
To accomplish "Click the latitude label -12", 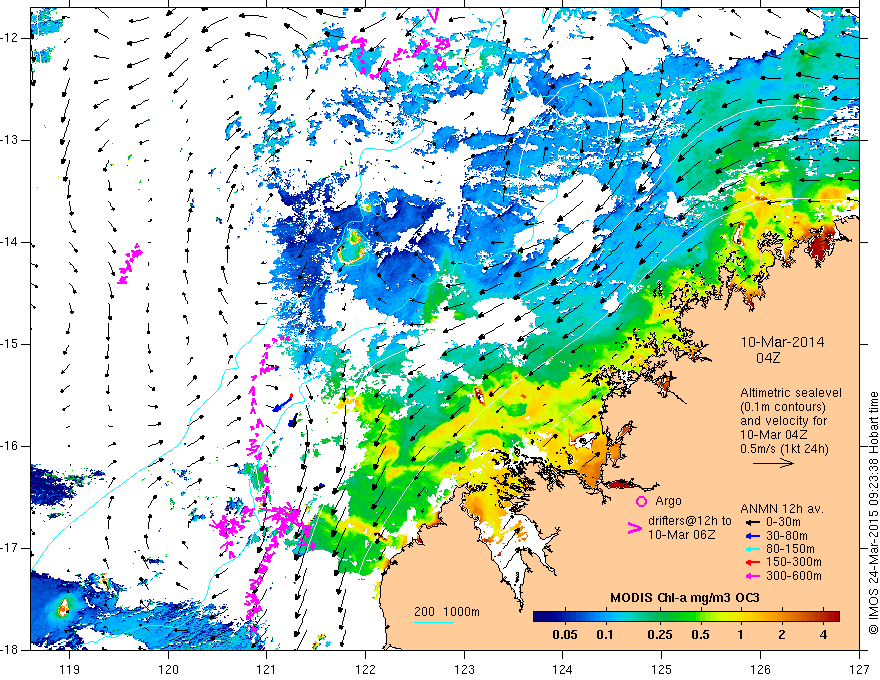I will (9, 38).
